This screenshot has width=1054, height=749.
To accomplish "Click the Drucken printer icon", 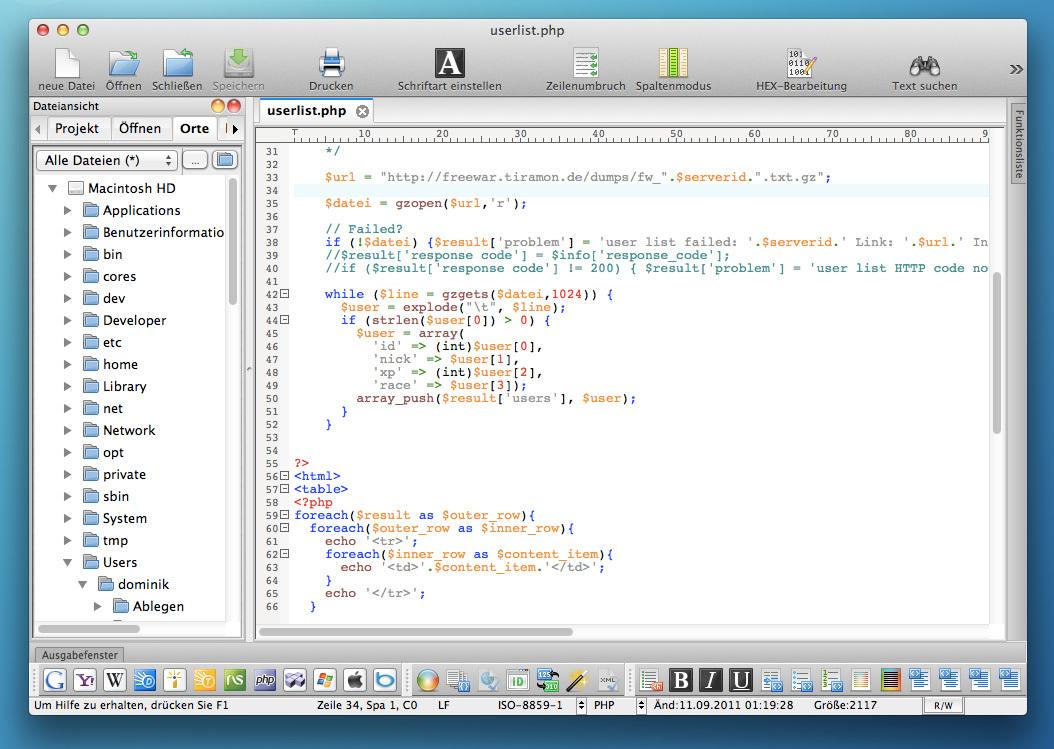I will (x=331, y=65).
